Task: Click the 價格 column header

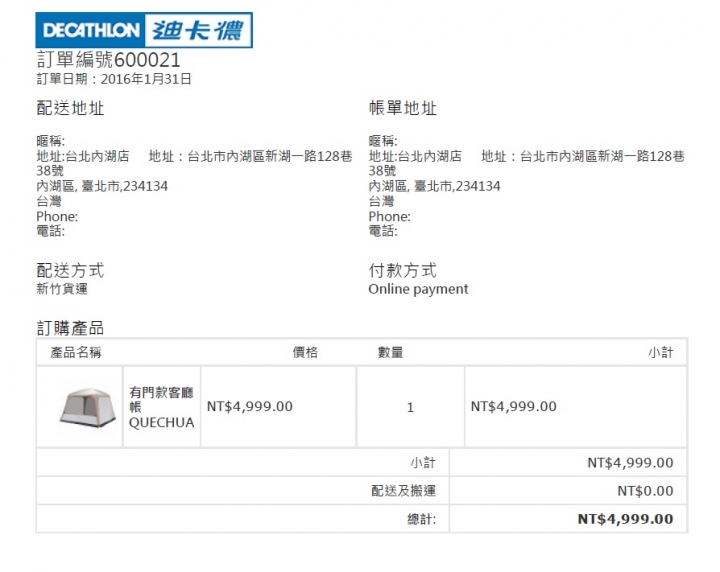Action: pos(305,353)
